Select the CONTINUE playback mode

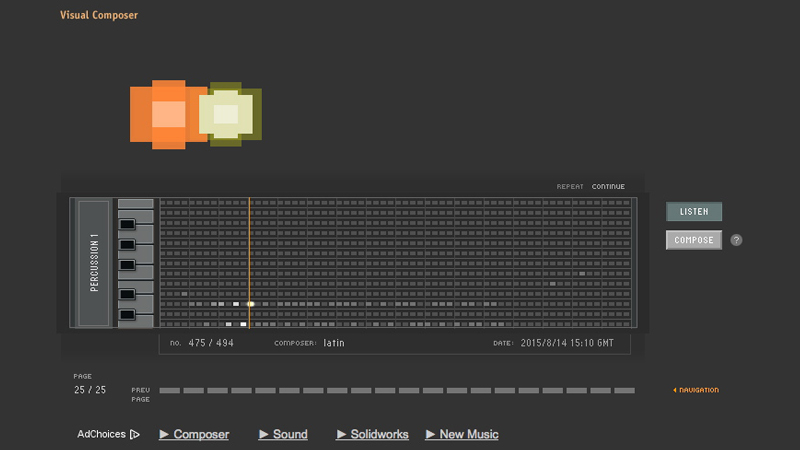pyautogui.click(x=608, y=187)
